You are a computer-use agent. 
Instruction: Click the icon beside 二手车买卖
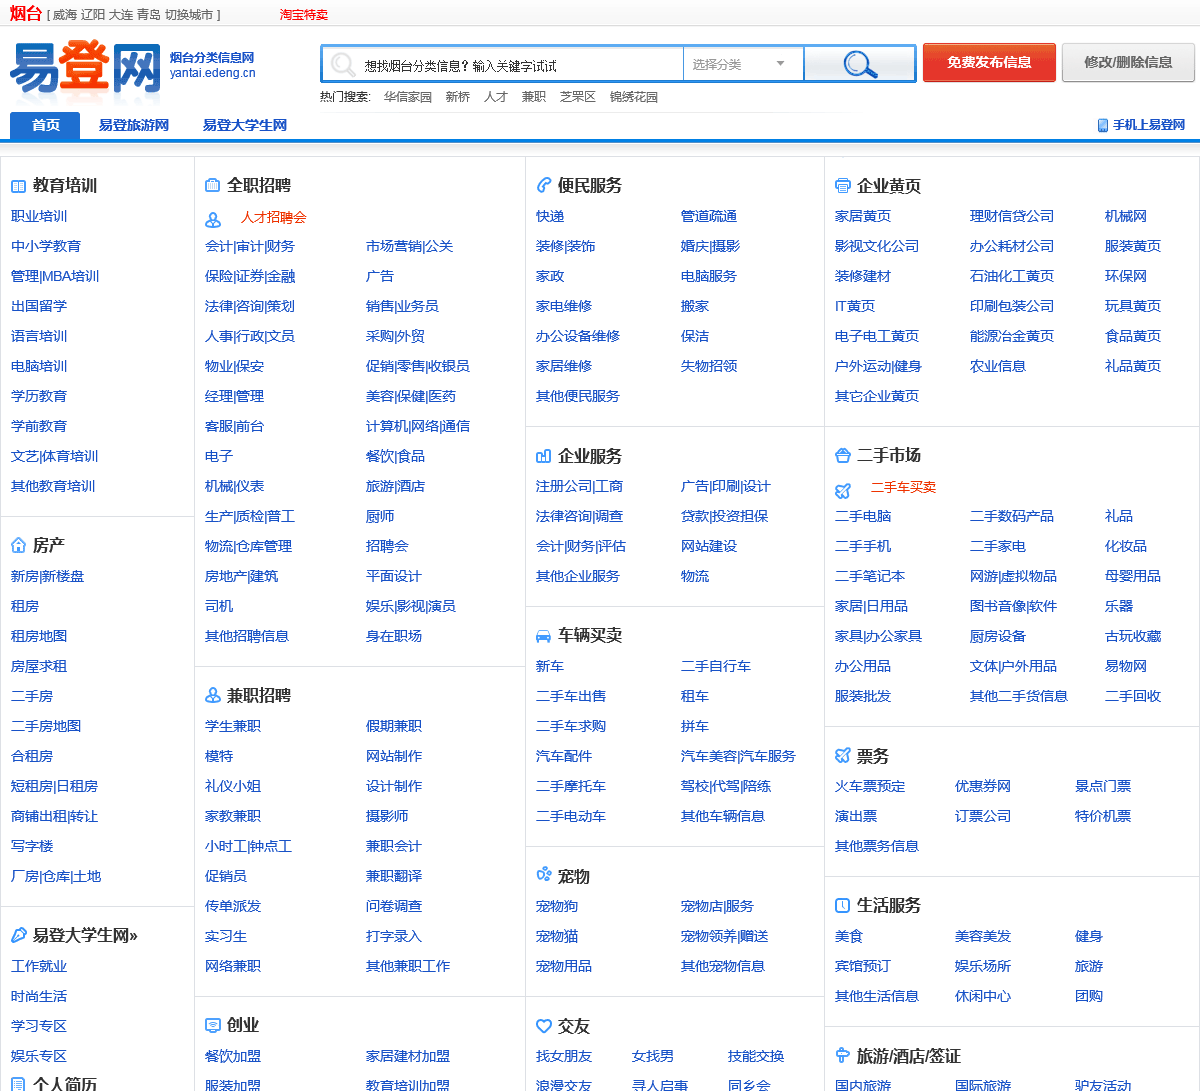click(x=843, y=489)
